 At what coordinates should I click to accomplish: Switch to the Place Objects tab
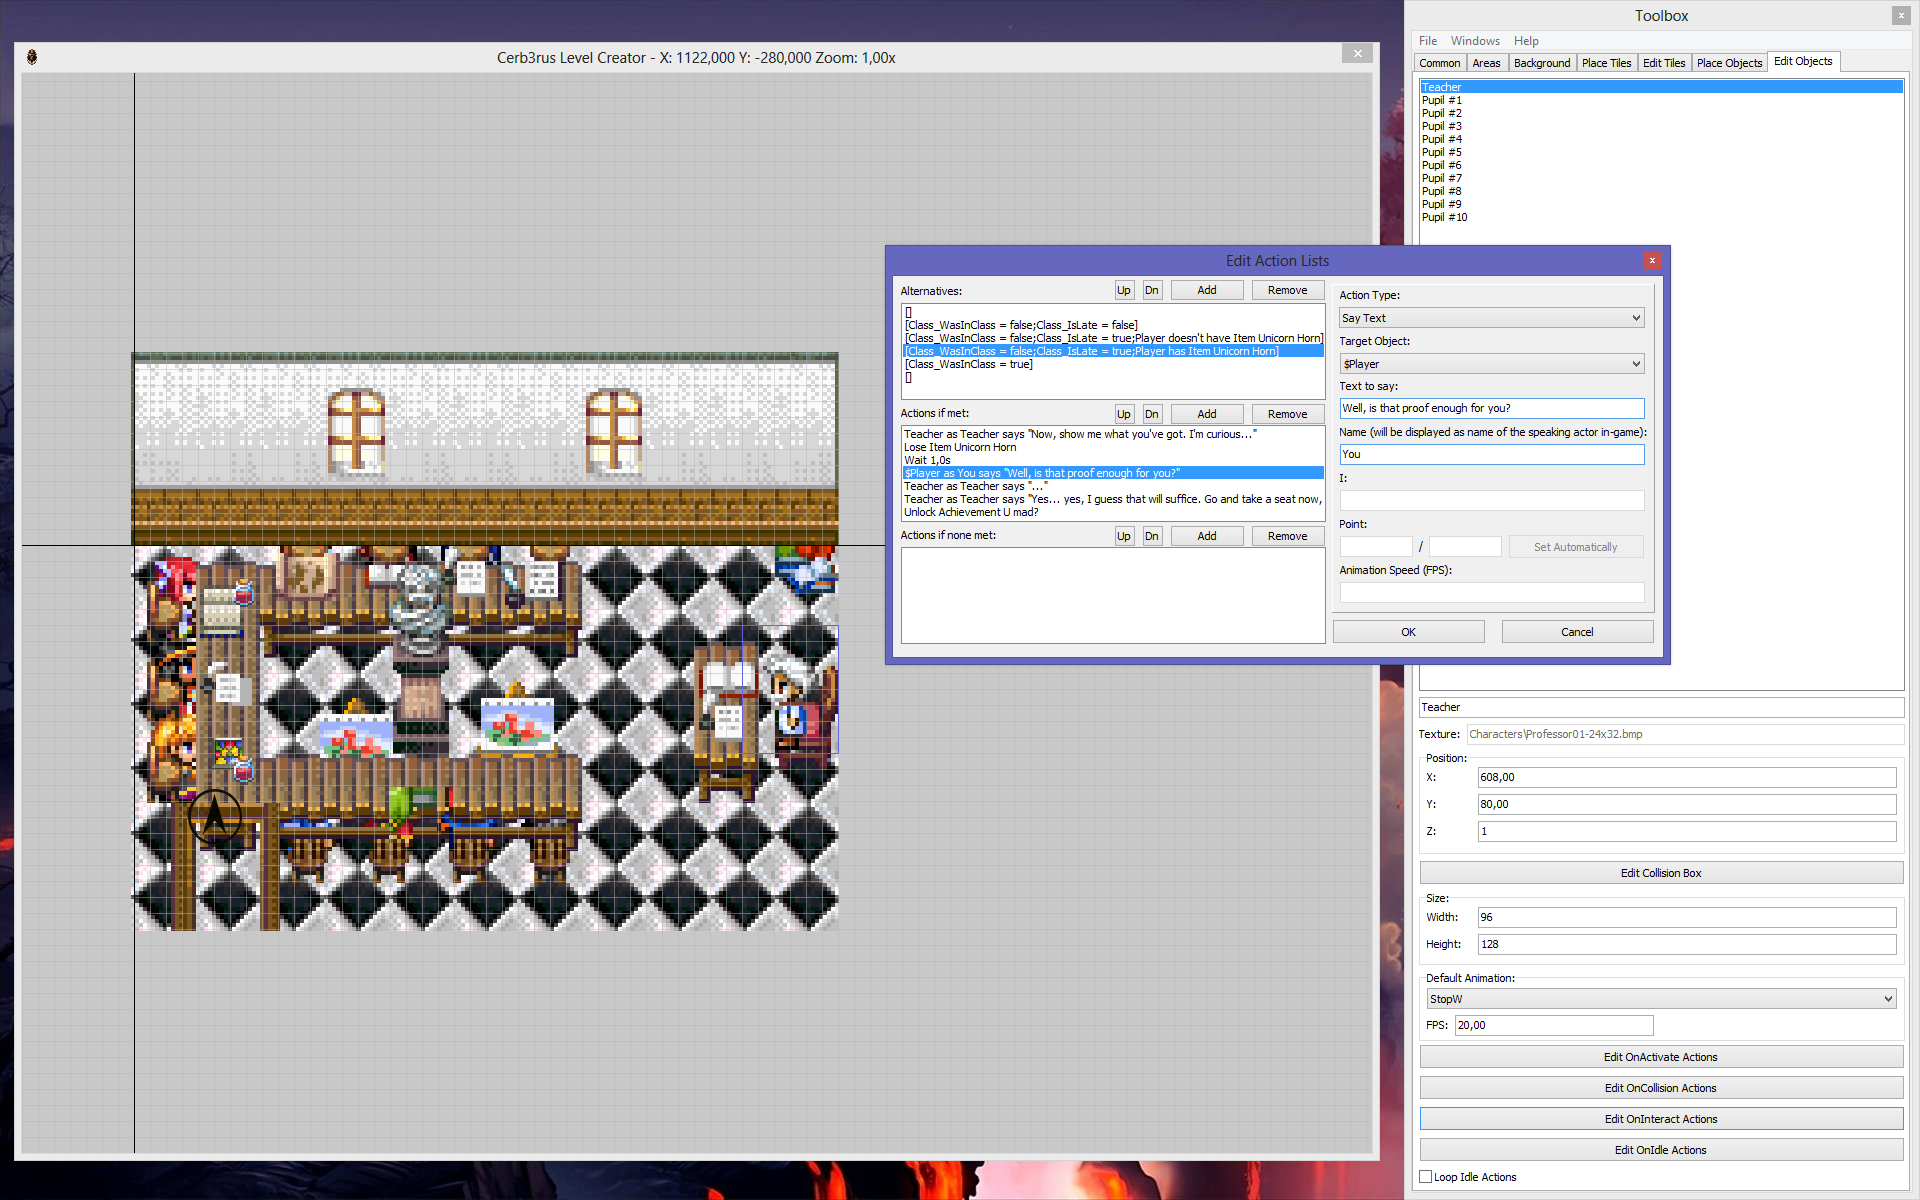(x=1729, y=62)
